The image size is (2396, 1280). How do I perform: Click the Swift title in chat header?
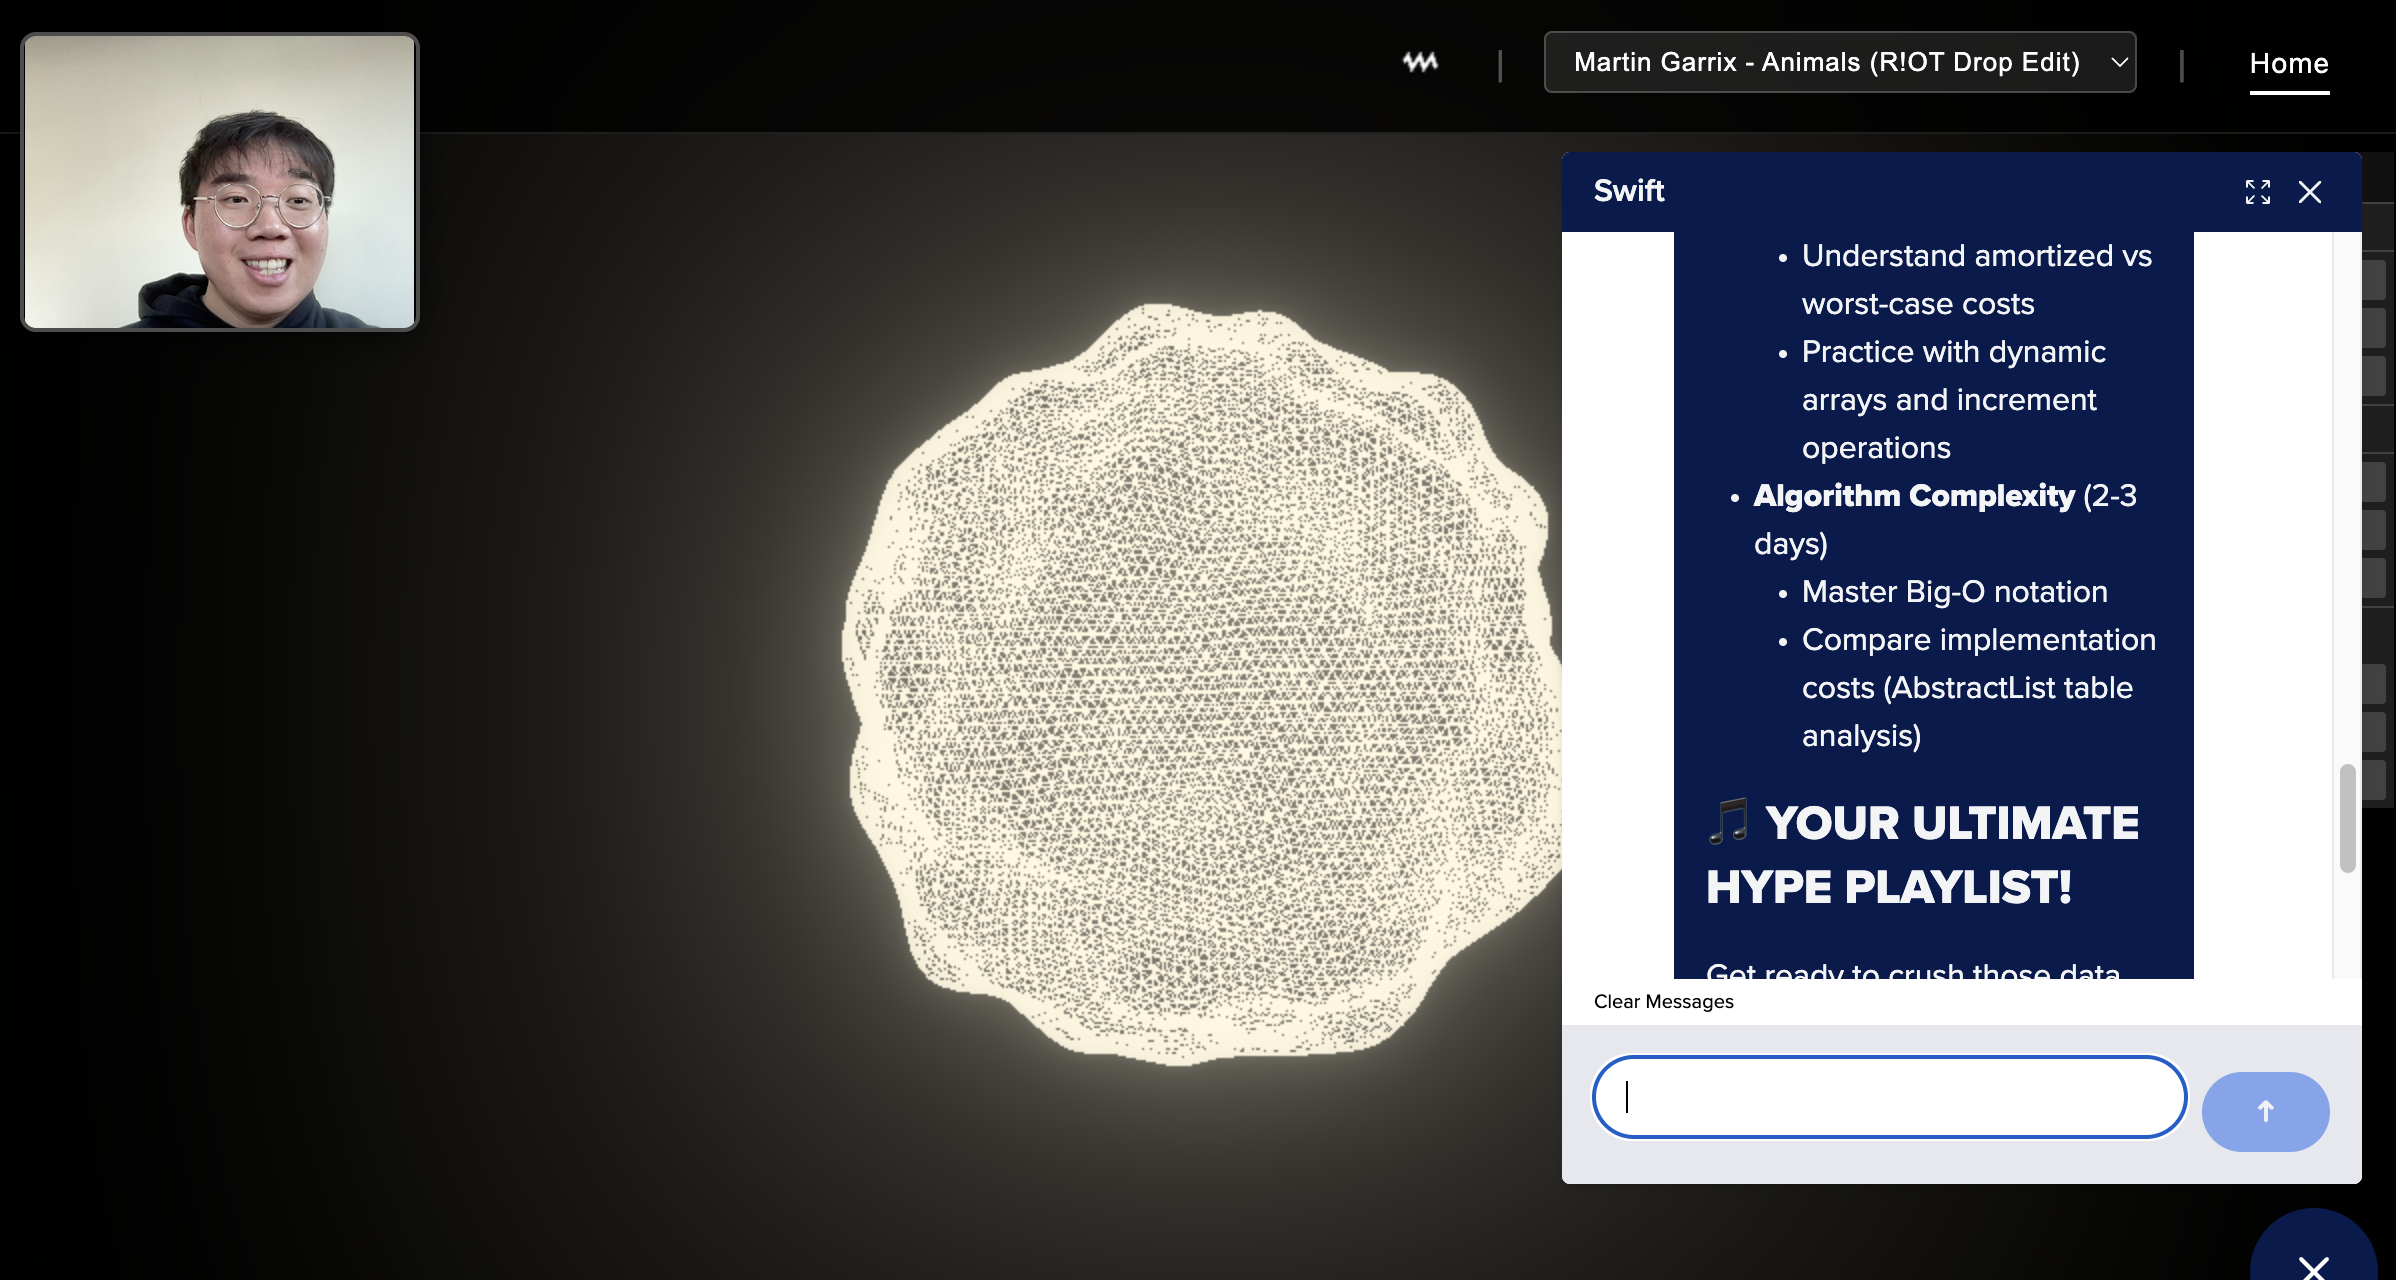[x=1628, y=191]
